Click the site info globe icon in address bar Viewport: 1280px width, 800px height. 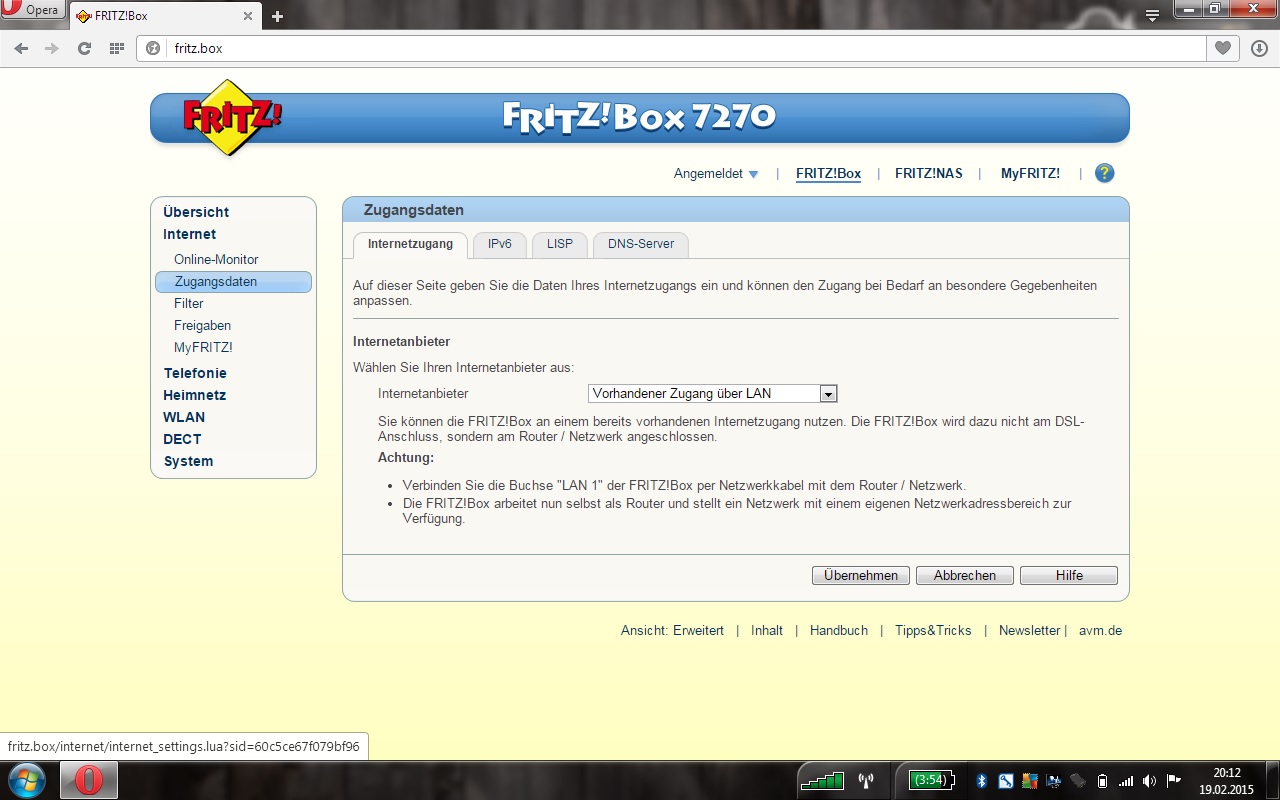(153, 48)
